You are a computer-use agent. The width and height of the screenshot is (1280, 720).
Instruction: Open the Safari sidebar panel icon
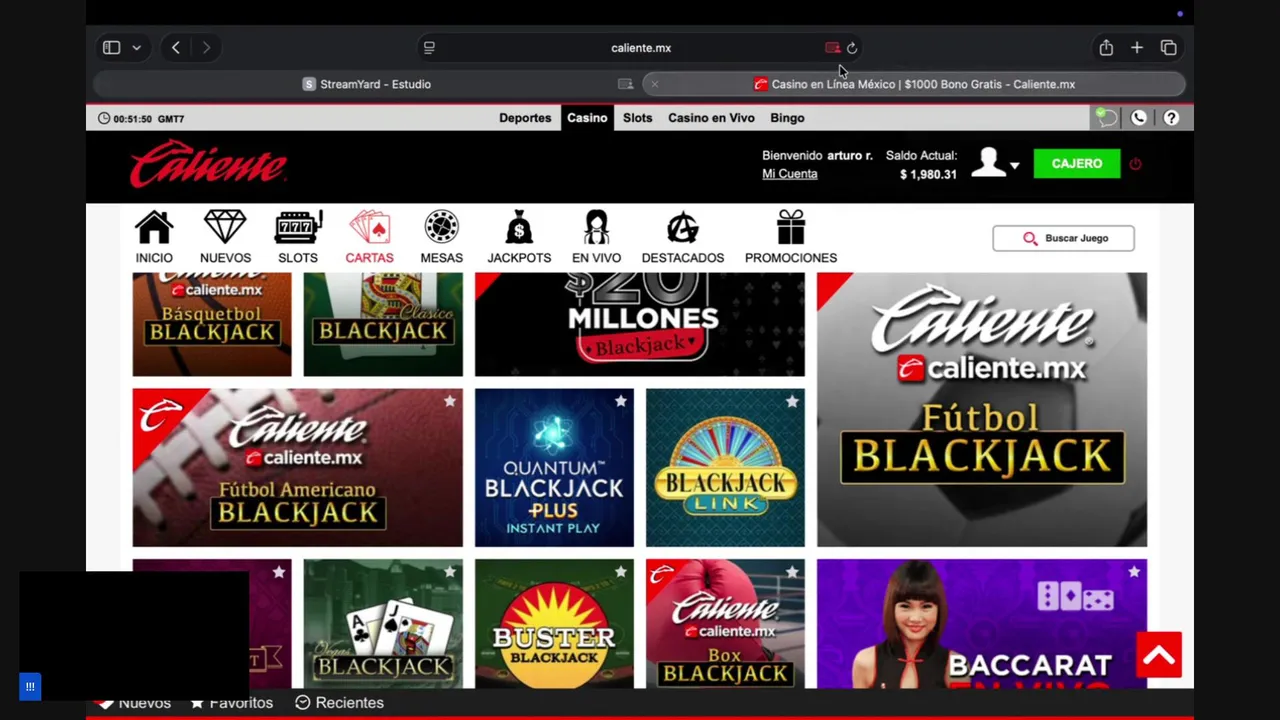111,47
